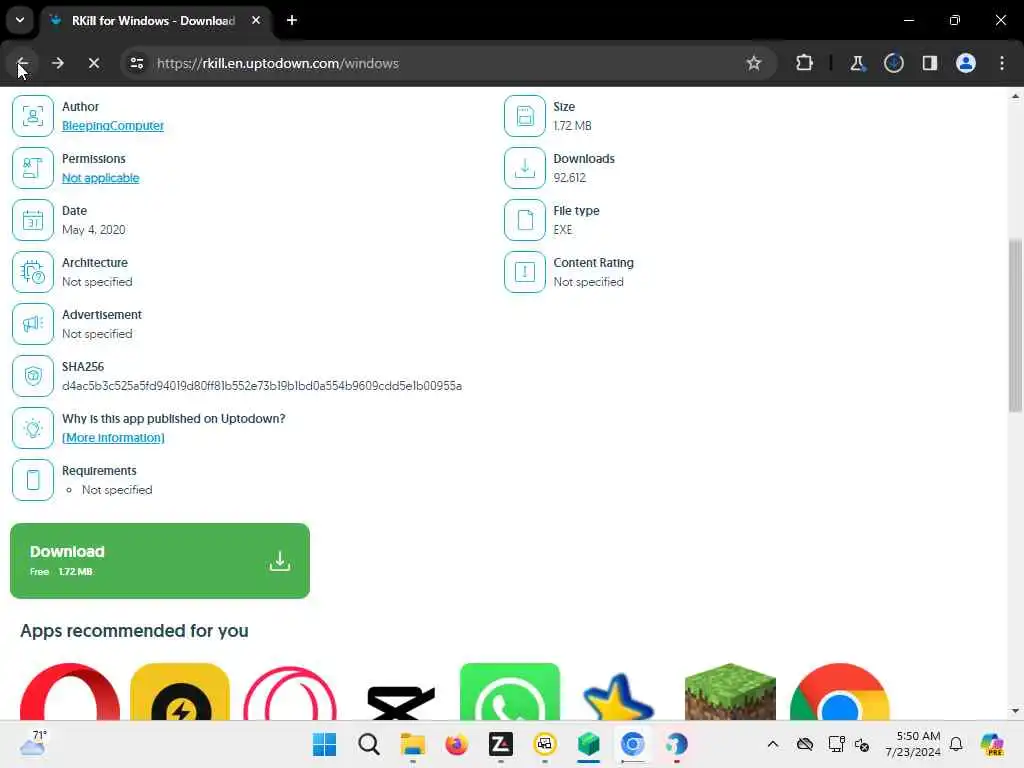Open the clock showing 5:50 AM
This screenshot has width=1024, height=768.
[912, 744]
